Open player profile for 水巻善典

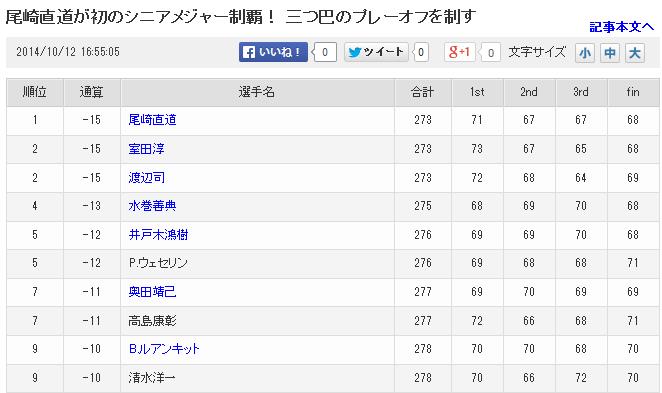click(152, 206)
